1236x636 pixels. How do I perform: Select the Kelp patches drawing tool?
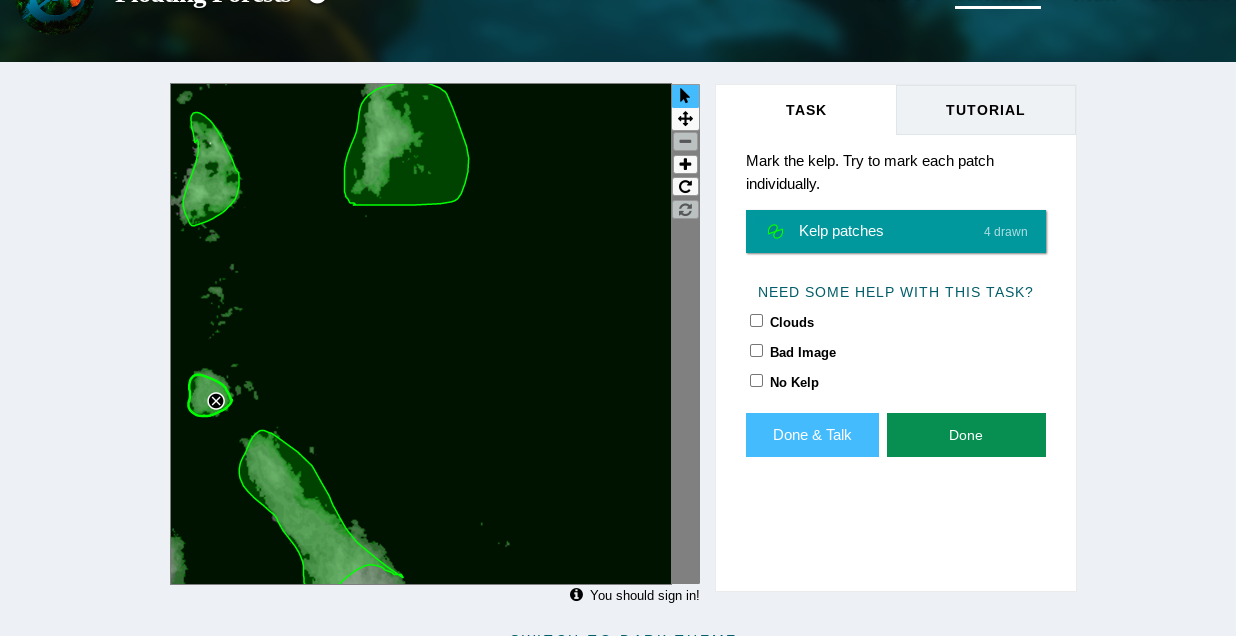[896, 232]
